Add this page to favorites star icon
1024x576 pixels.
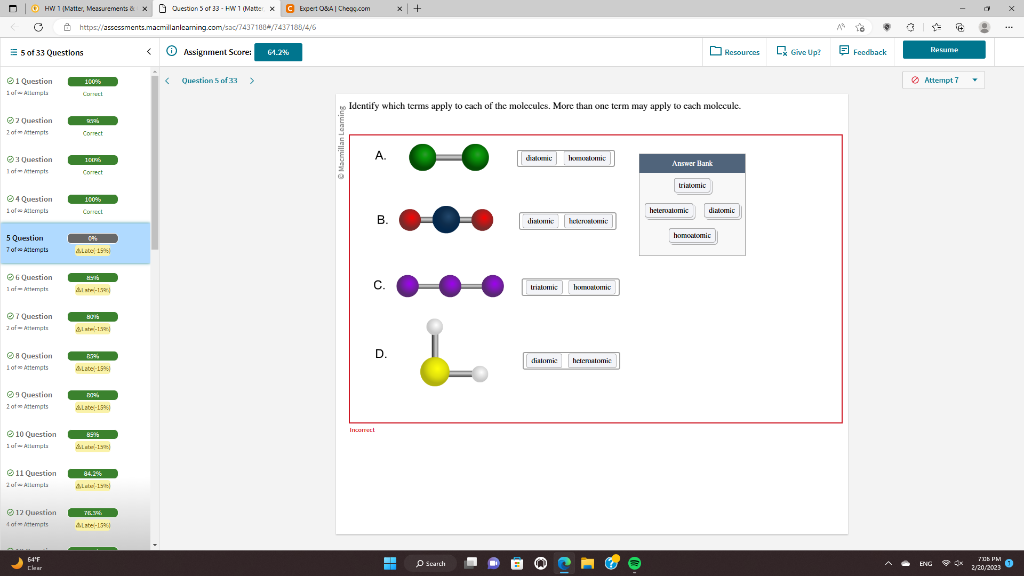(860, 27)
